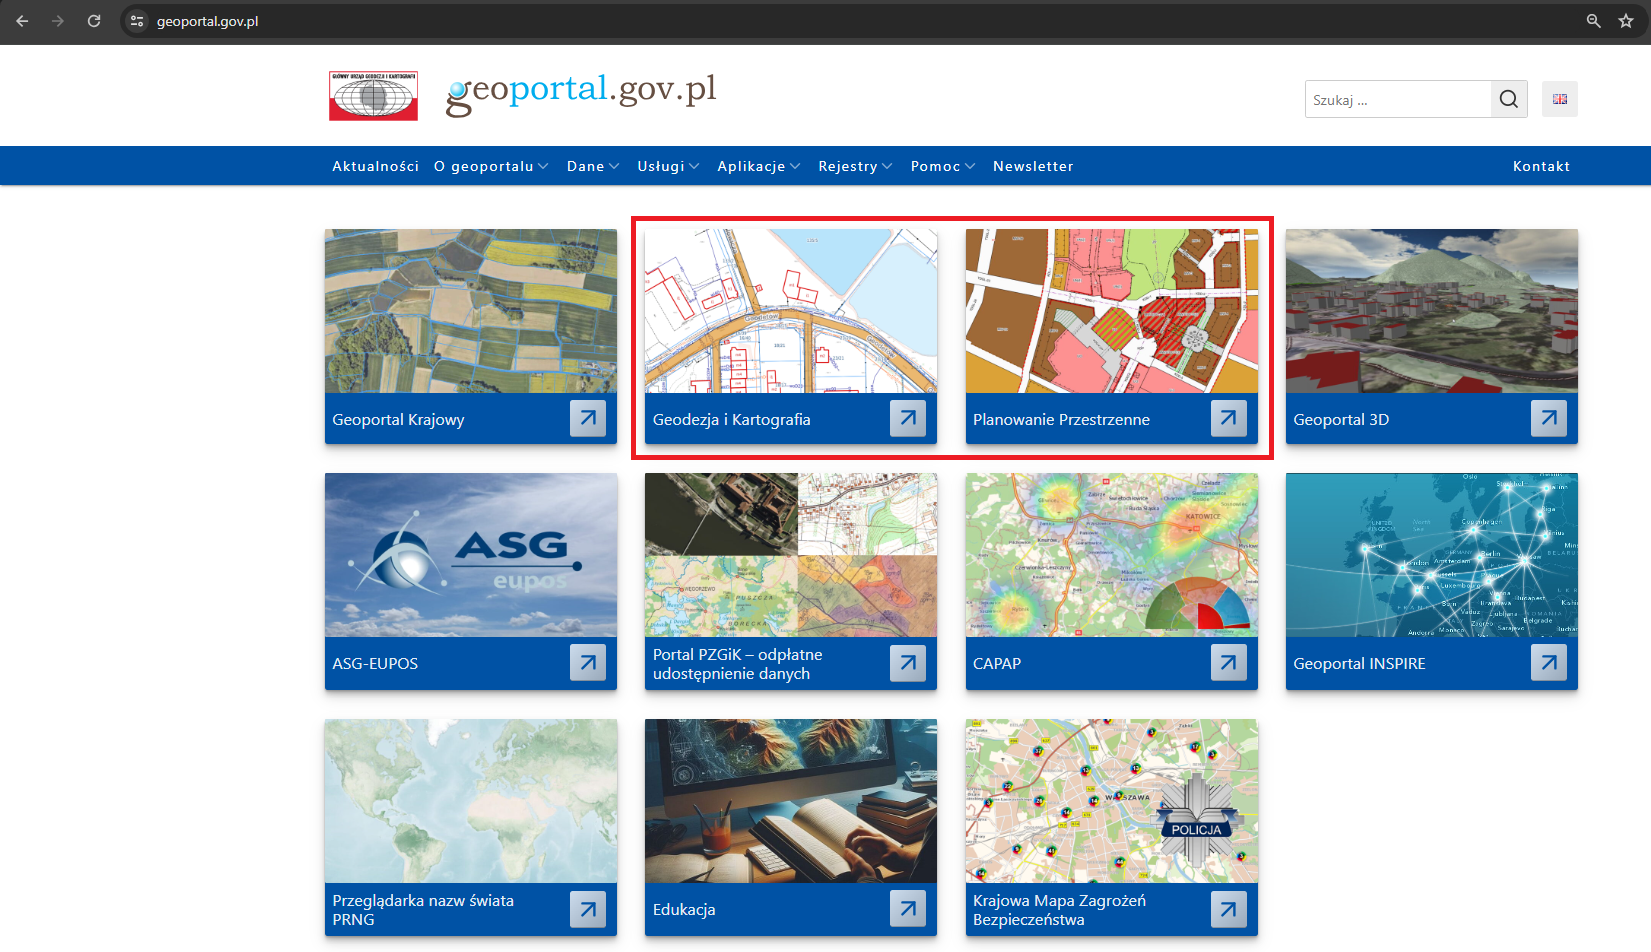Expand the Dane dropdown menu
Viewport: 1651px width, 952px height.
pyautogui.click(x=592, y=166)
